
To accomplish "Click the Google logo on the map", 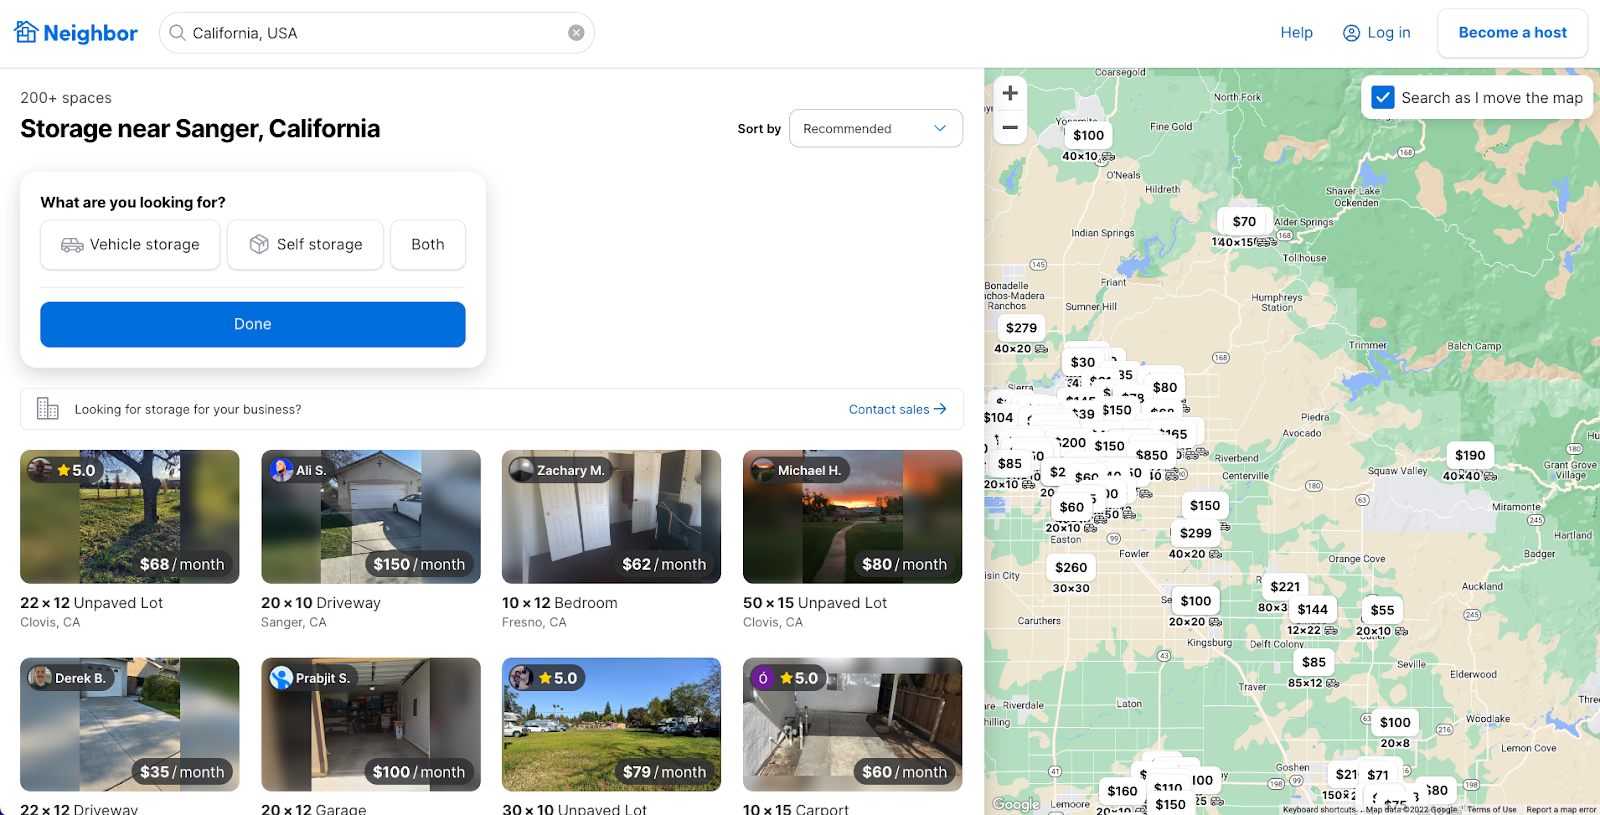I will point(1016,804).
